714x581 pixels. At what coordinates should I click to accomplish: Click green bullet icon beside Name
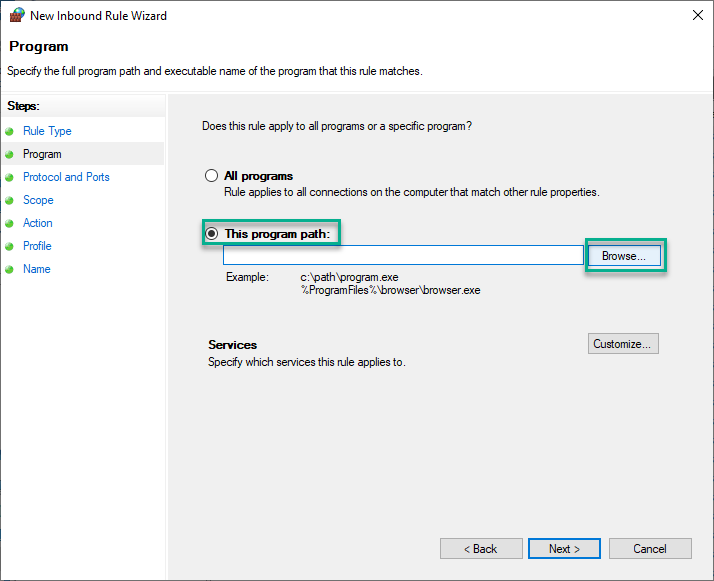point(9,270)
